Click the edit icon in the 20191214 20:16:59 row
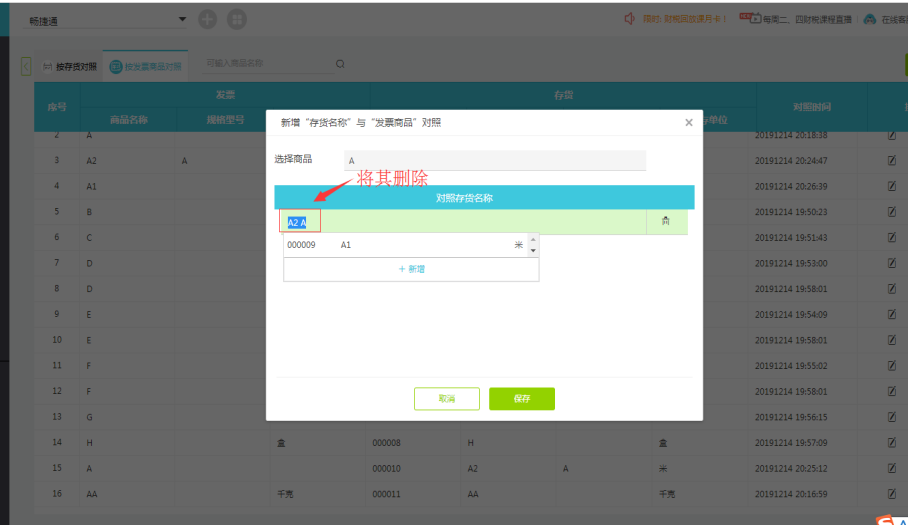The width and height of the screenshot is (908, 525). [x=891, y=494]
